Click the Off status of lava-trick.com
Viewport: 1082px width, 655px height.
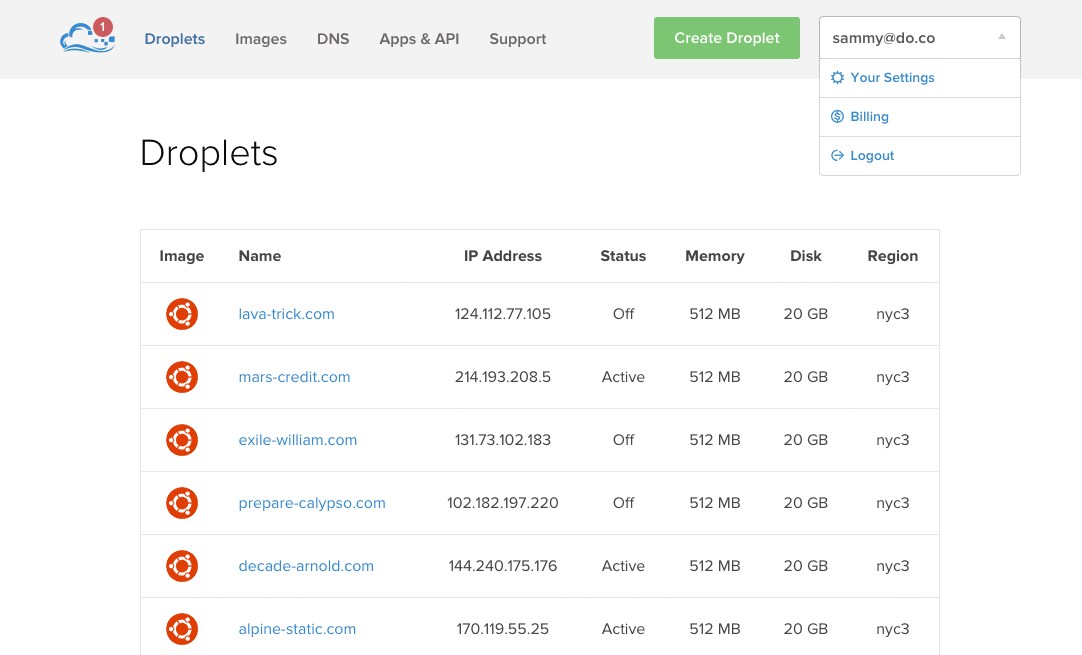pos(623,314)
